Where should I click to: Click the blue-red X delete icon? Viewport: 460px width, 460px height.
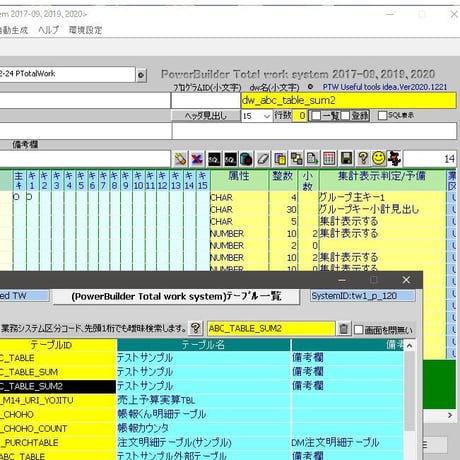pyautogui.click(x=197, y=159)
